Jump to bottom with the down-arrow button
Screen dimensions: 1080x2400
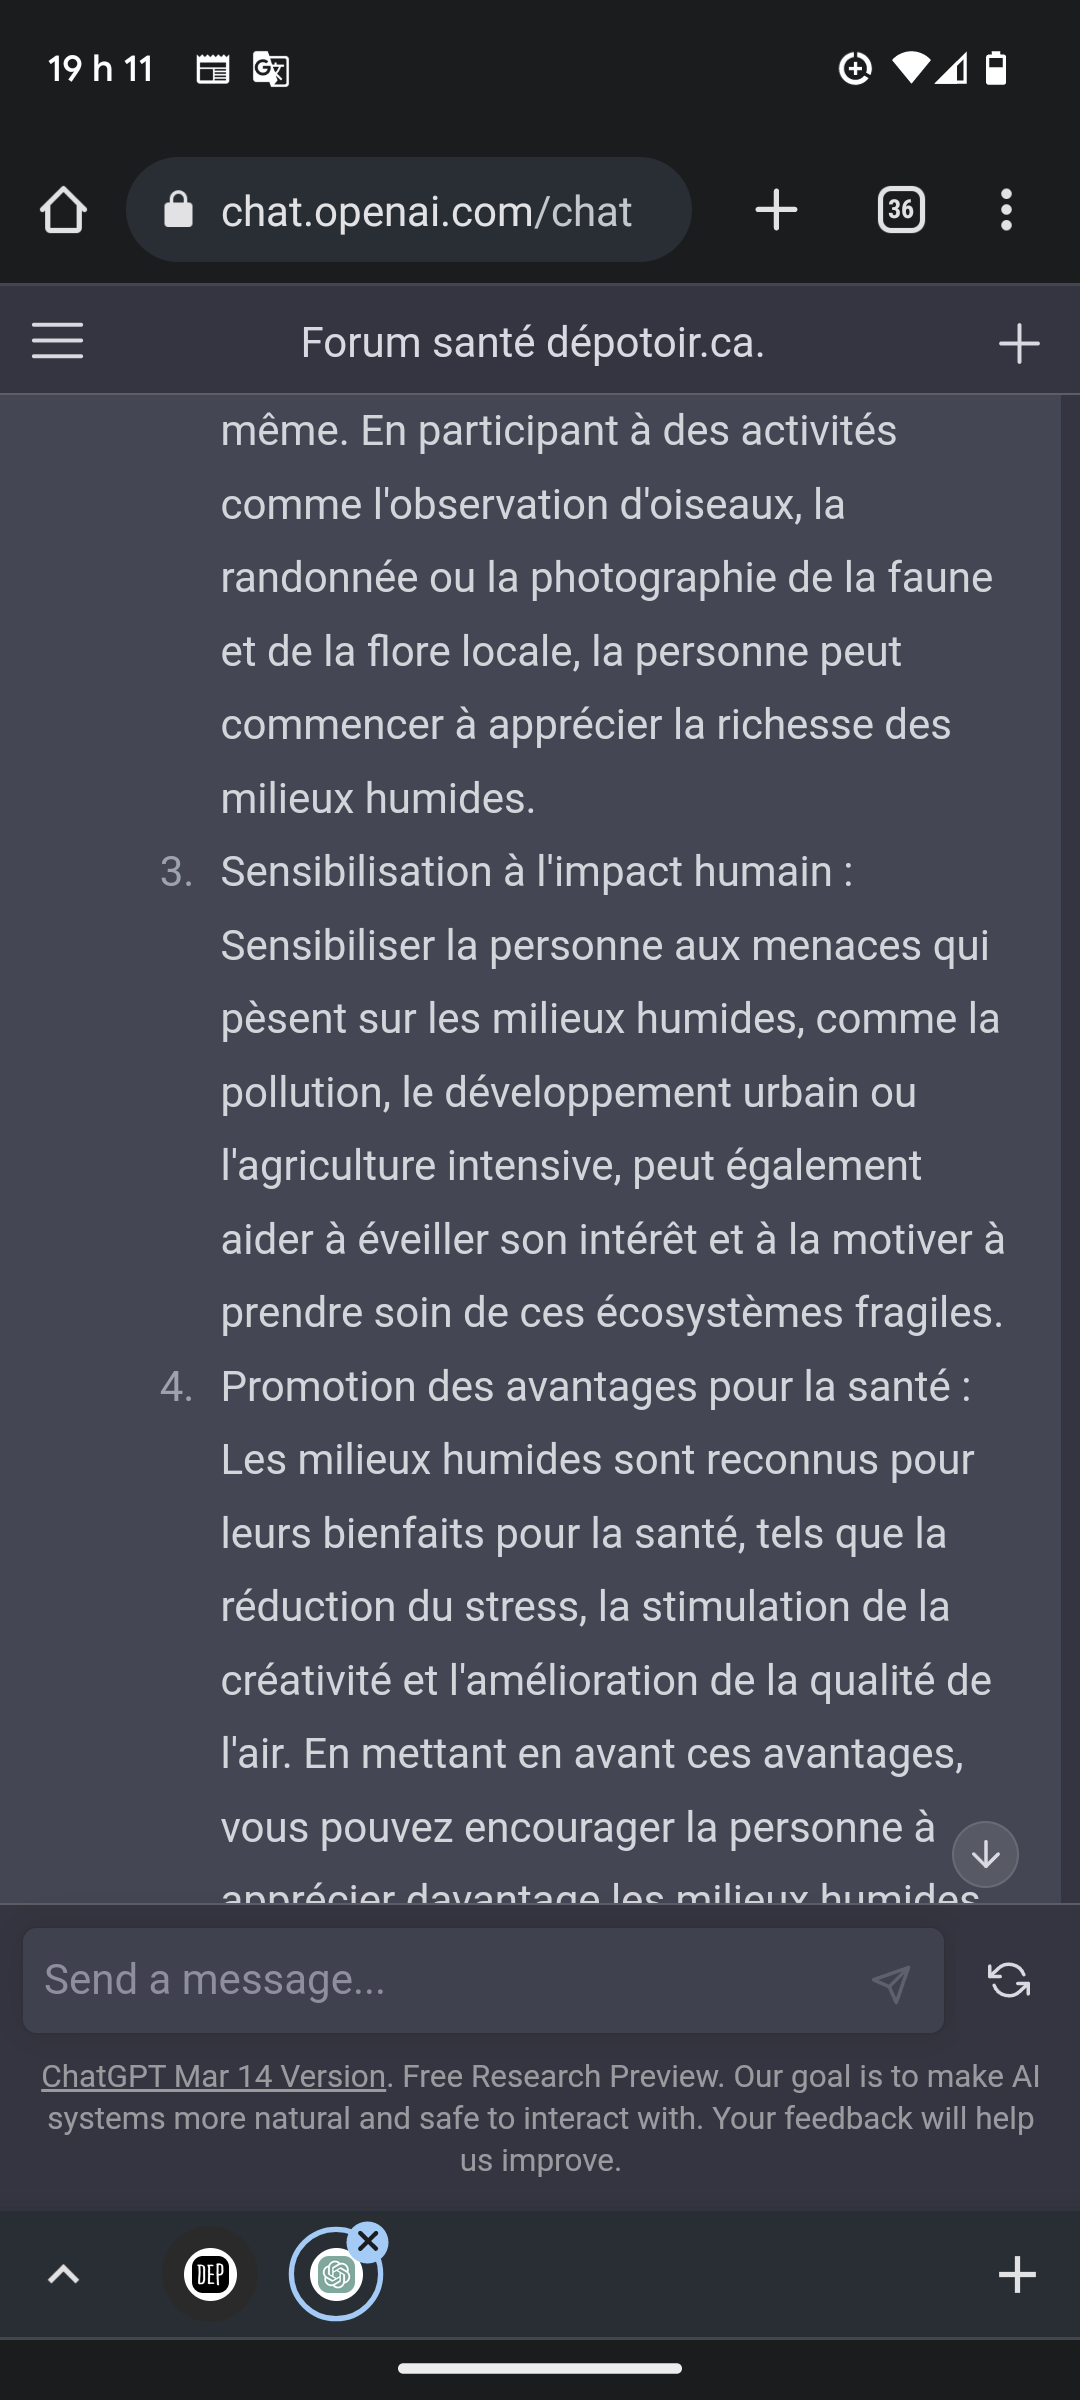[x=985, y=1854]
